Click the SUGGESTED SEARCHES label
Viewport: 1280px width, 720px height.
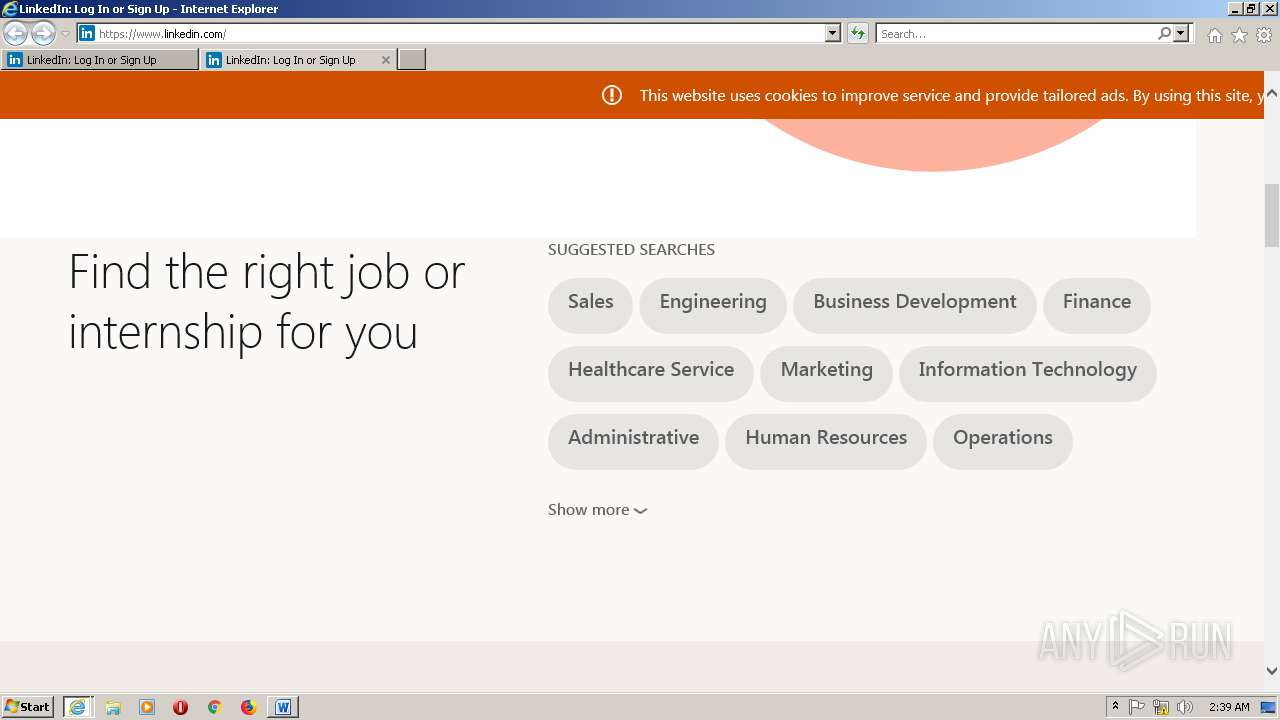pos(631,250)
